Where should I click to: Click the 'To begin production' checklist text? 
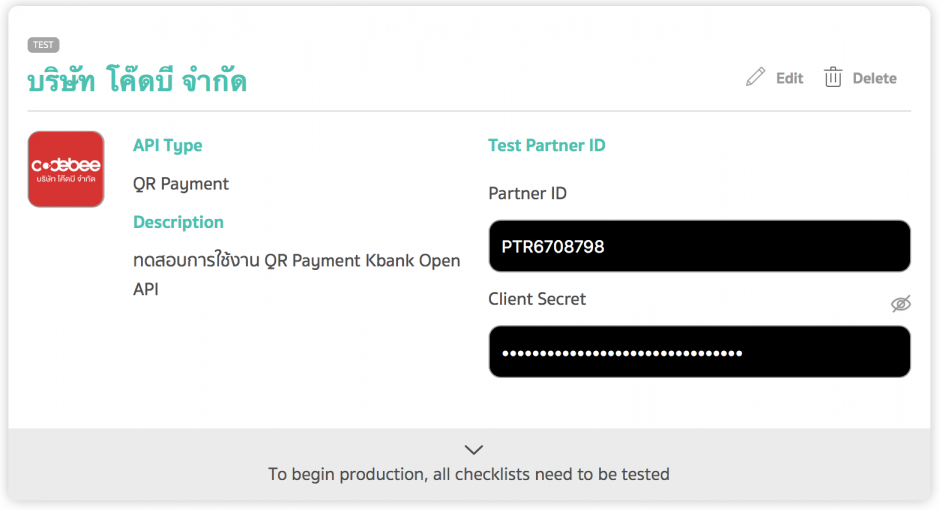point(469,474)
